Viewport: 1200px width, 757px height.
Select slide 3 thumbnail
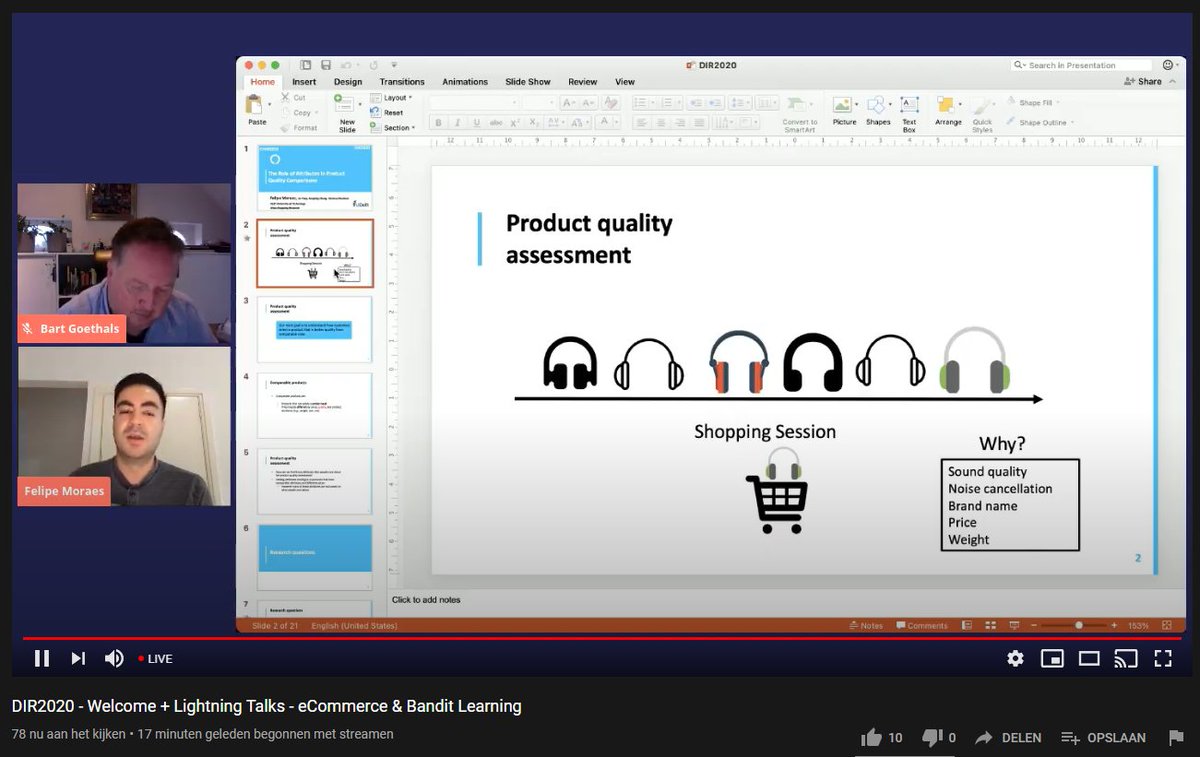click(x=315, y=330)
